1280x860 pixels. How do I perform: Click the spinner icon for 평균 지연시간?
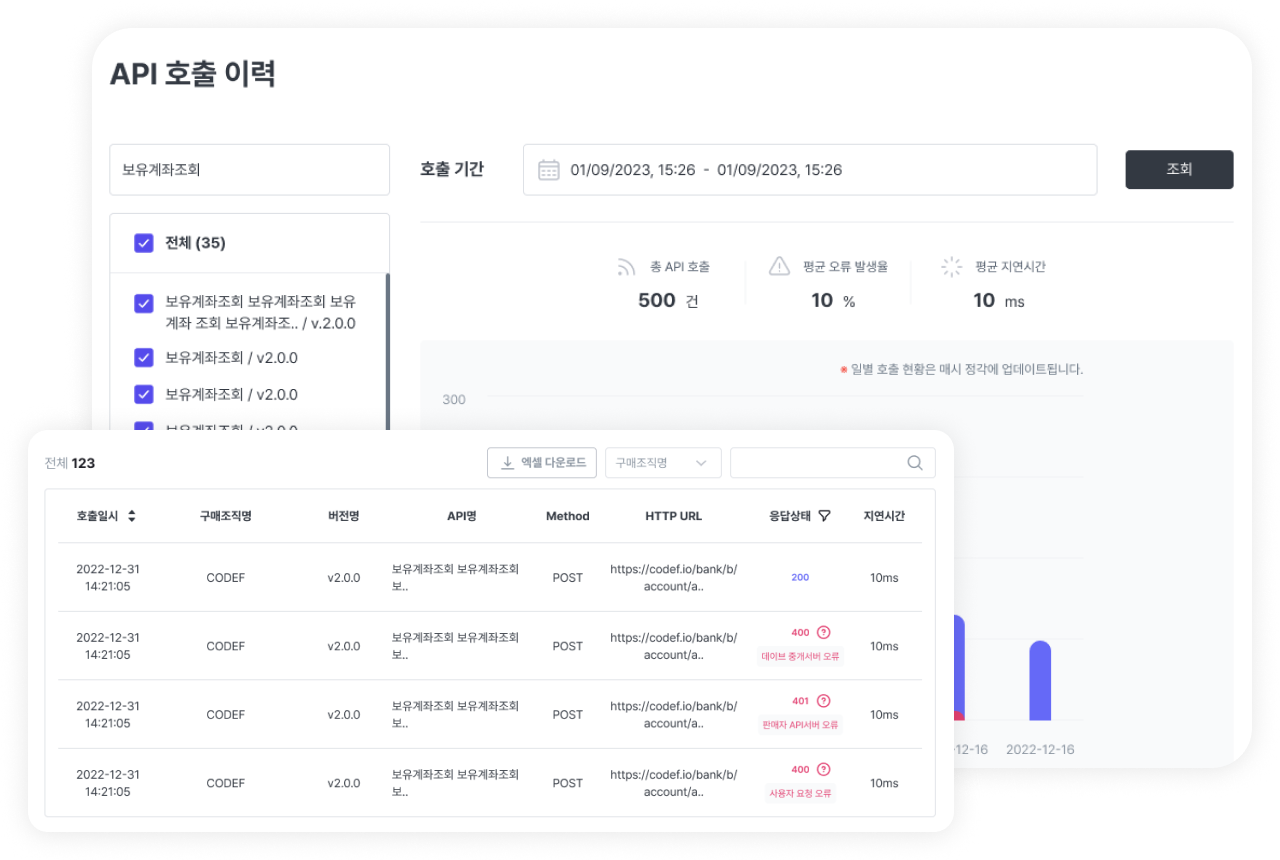click(x=951, y=267)
